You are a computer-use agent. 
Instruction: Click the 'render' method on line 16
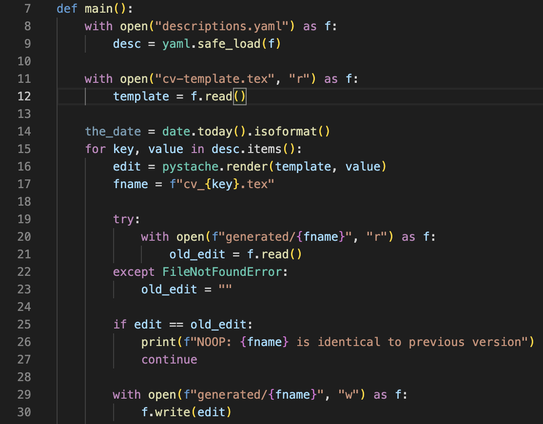pos(247,167)
